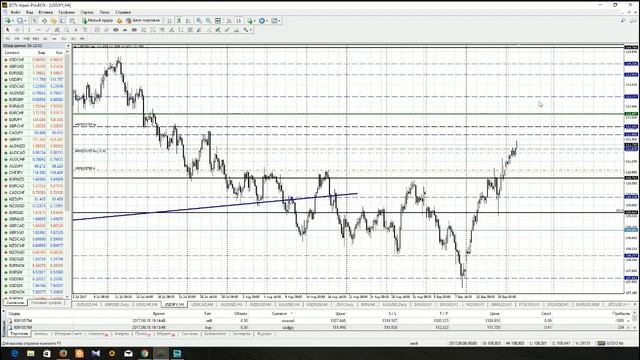Open the Вставка menu
This screenshot has height=360, width=640.
coord(45,12)
